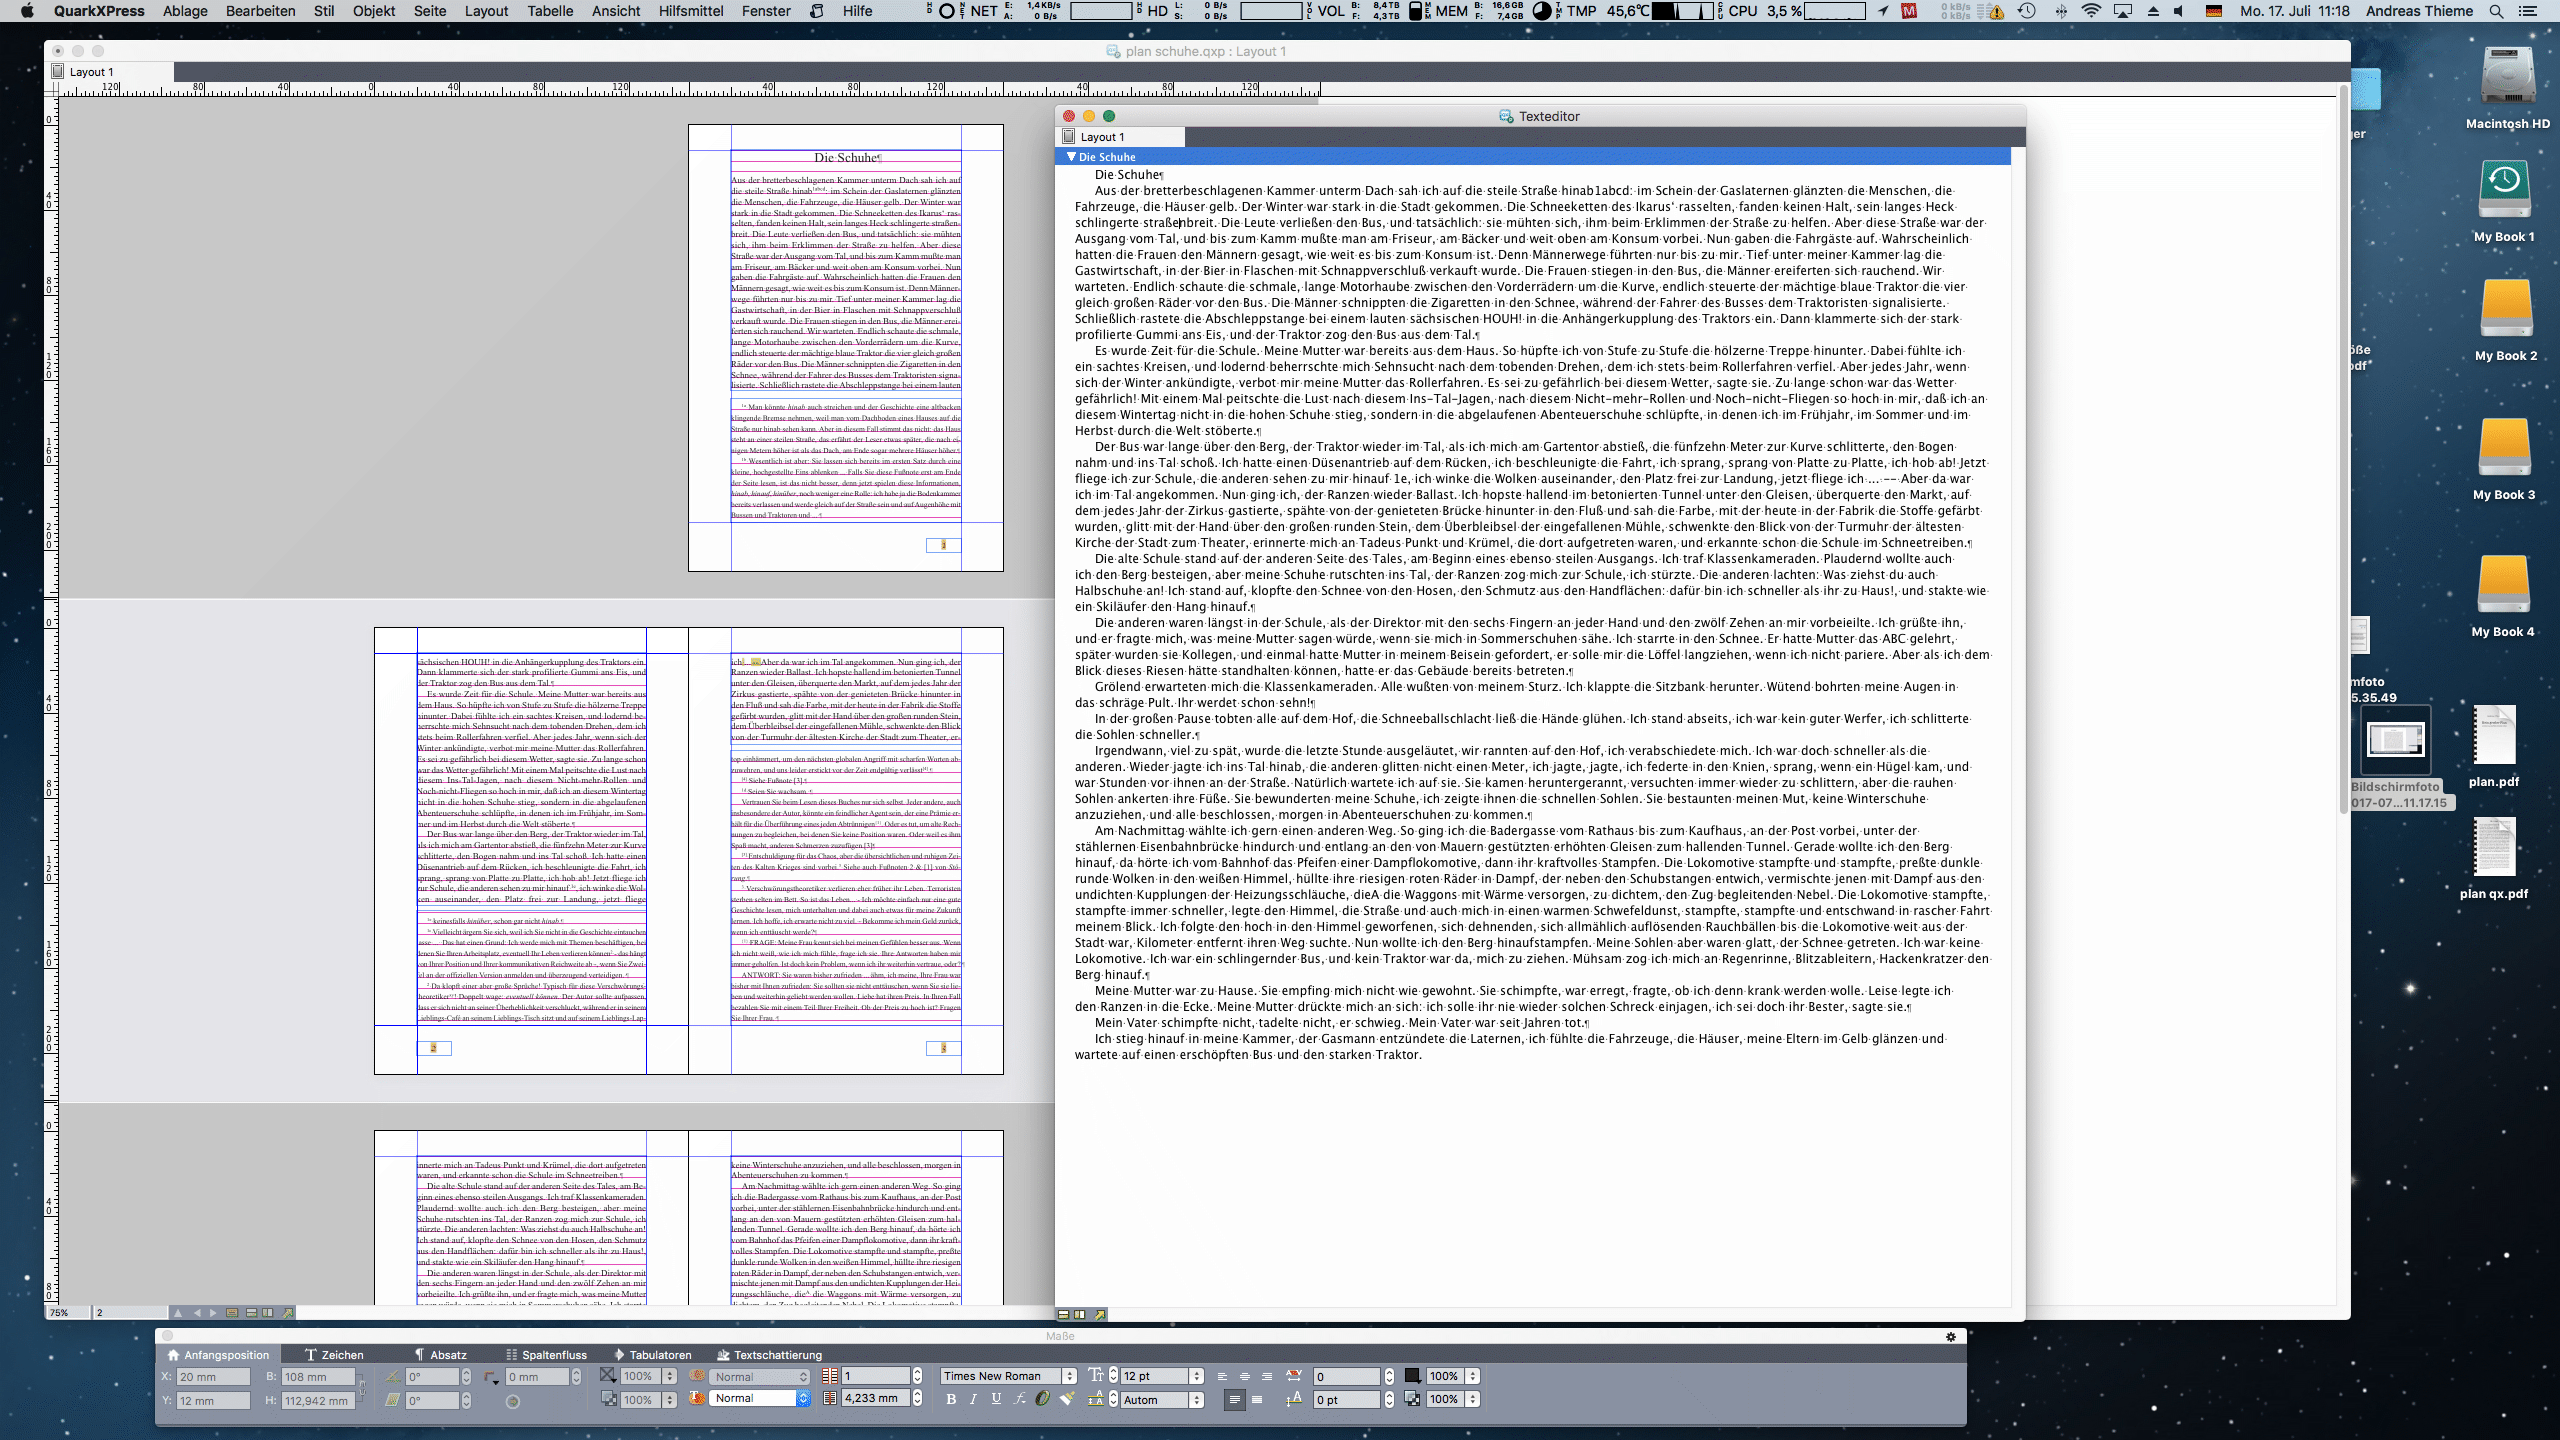The height and width of the screenshot is (1440, 2560).
Task: Click export arrow icon in layout status bar
Action: click(288, 1313)
